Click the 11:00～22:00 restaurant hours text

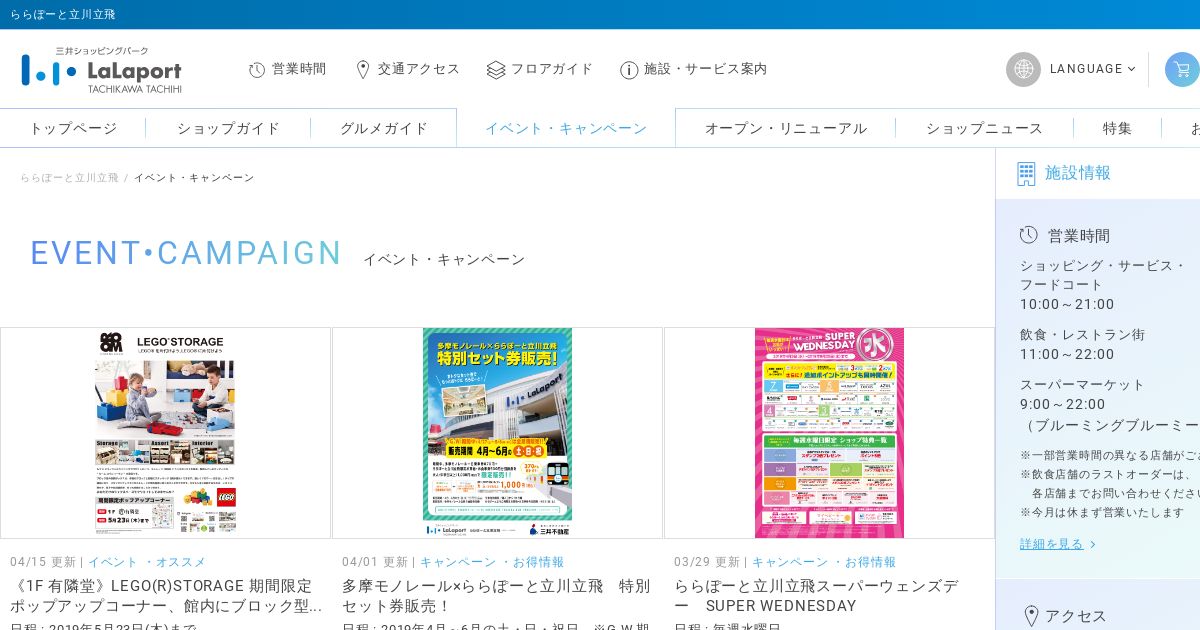tap(1067, 354)
